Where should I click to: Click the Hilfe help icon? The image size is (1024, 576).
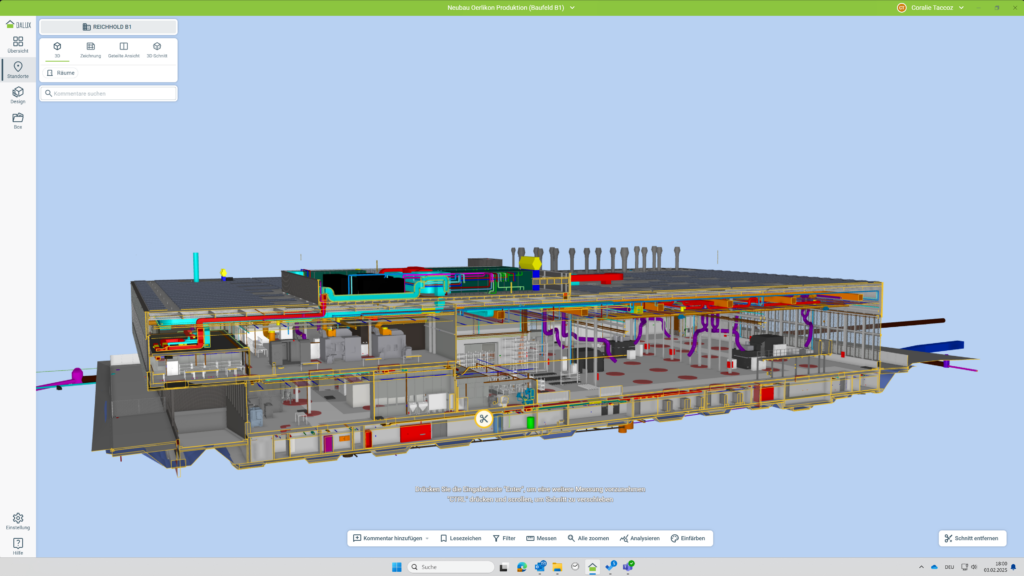[x=18, y=545]
